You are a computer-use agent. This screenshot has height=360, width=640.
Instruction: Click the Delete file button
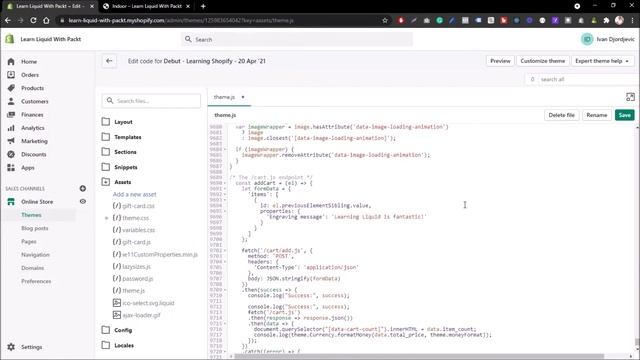561,115
